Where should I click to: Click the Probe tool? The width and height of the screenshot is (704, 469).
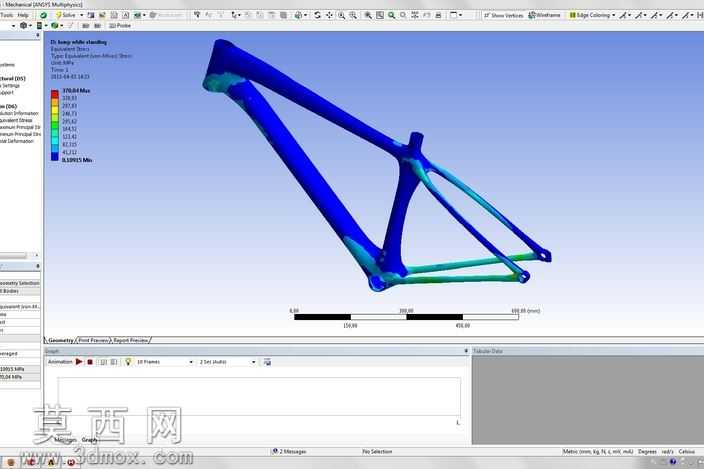click(x=120, y=26)
